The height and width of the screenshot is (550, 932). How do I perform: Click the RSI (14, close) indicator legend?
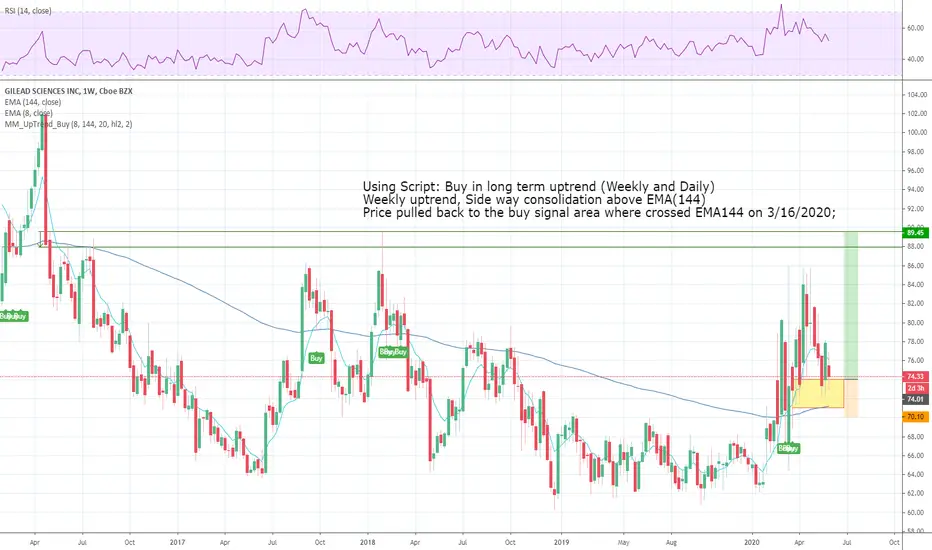[x=28, y=11]
